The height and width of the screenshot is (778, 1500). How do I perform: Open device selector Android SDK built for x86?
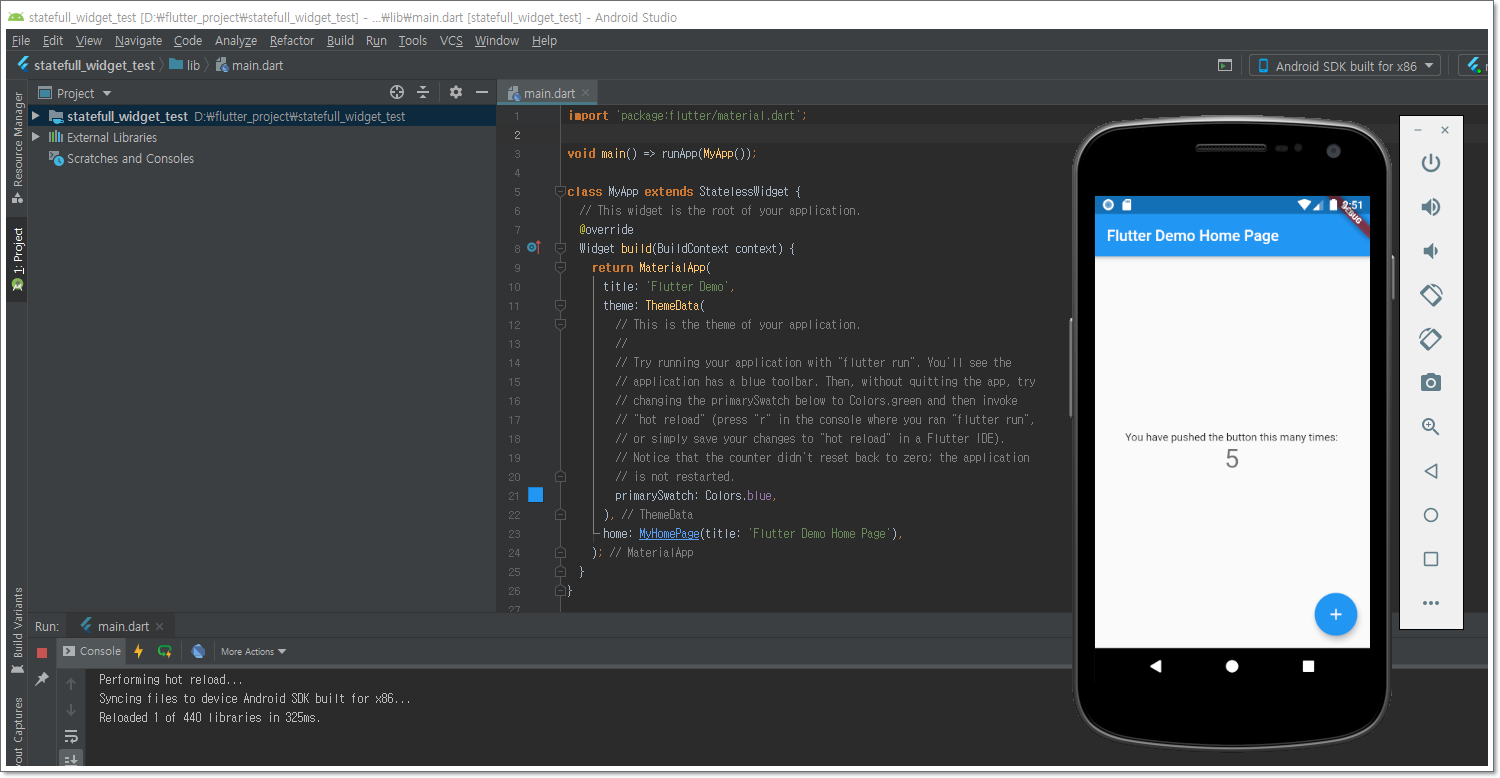pyautogui.click(x=1345, y=66)
